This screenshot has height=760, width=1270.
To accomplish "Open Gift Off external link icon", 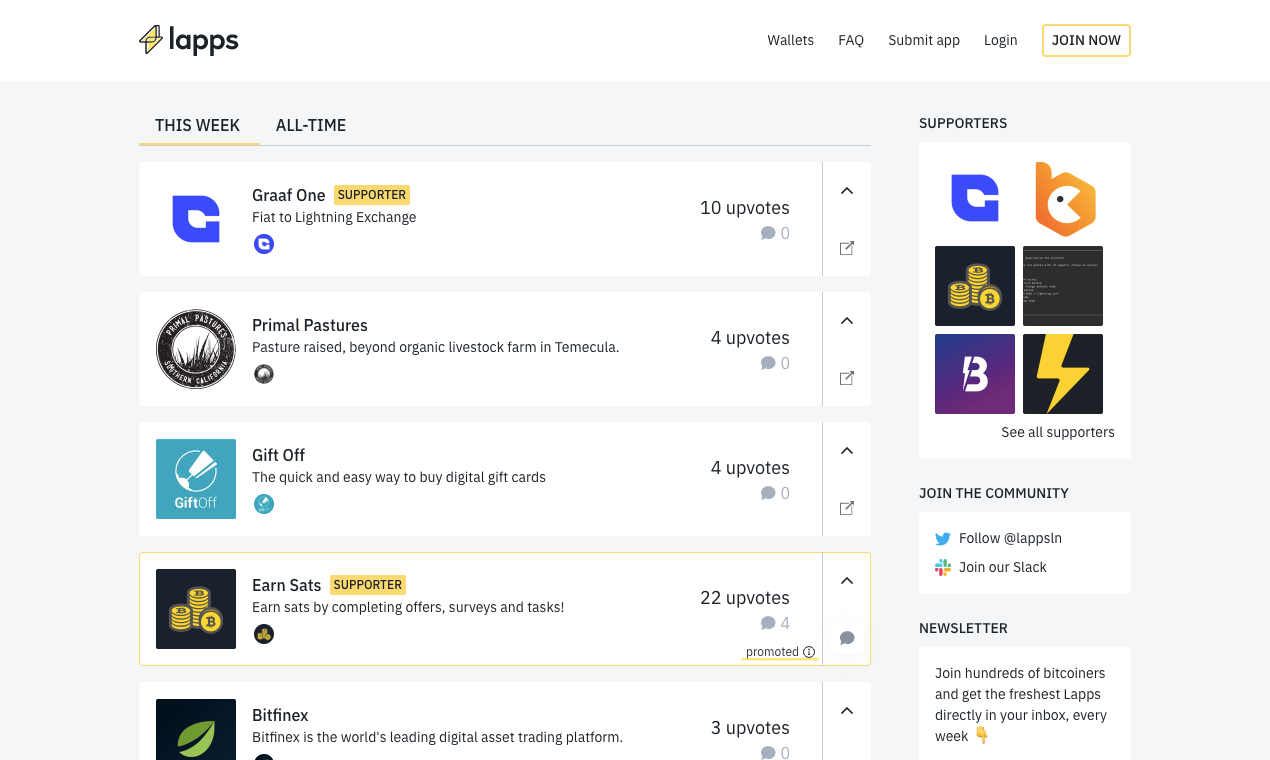I will tap(847, 508).
